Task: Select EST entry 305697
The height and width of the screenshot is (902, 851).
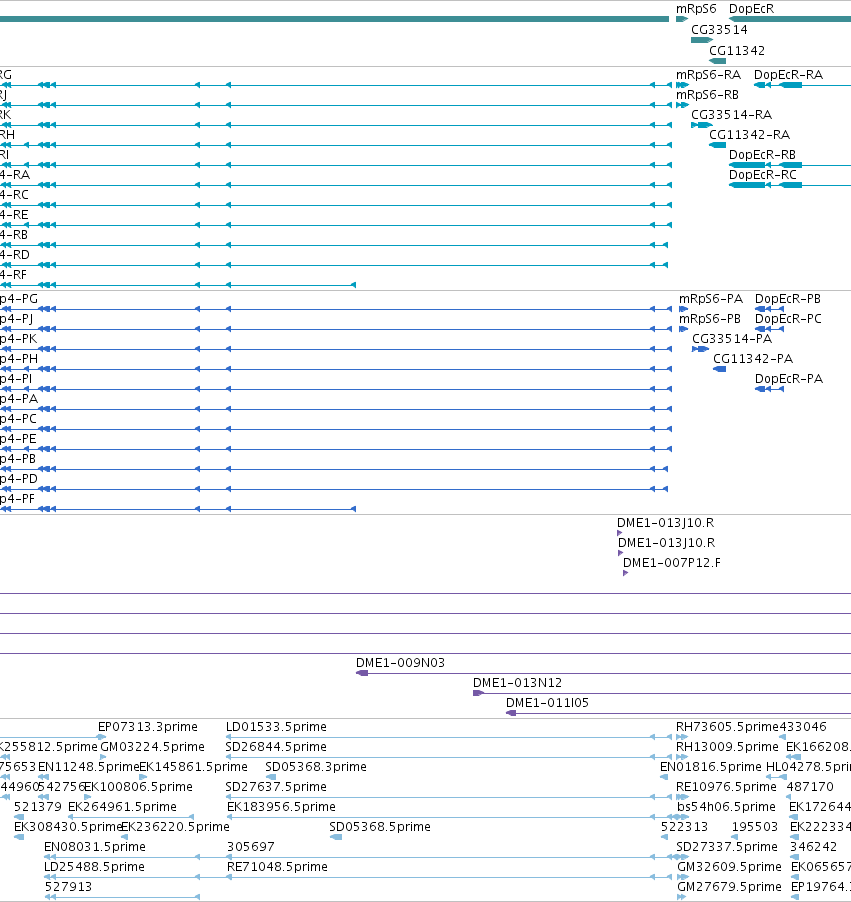Action: (251, 847)
